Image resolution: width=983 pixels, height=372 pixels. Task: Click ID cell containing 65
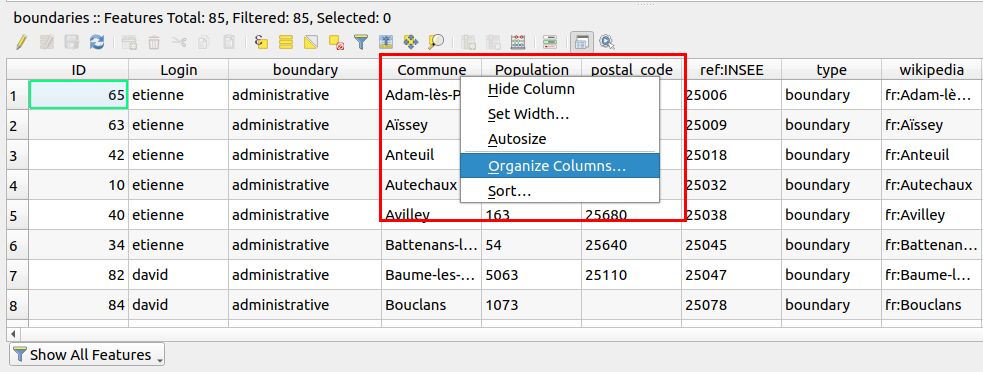[78, 95]
